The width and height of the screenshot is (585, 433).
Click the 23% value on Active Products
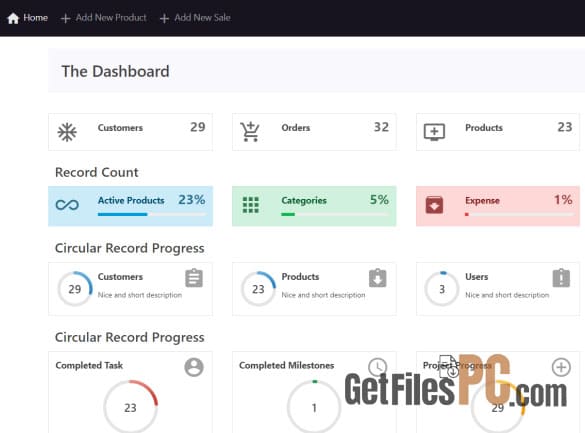click(191, 200)
